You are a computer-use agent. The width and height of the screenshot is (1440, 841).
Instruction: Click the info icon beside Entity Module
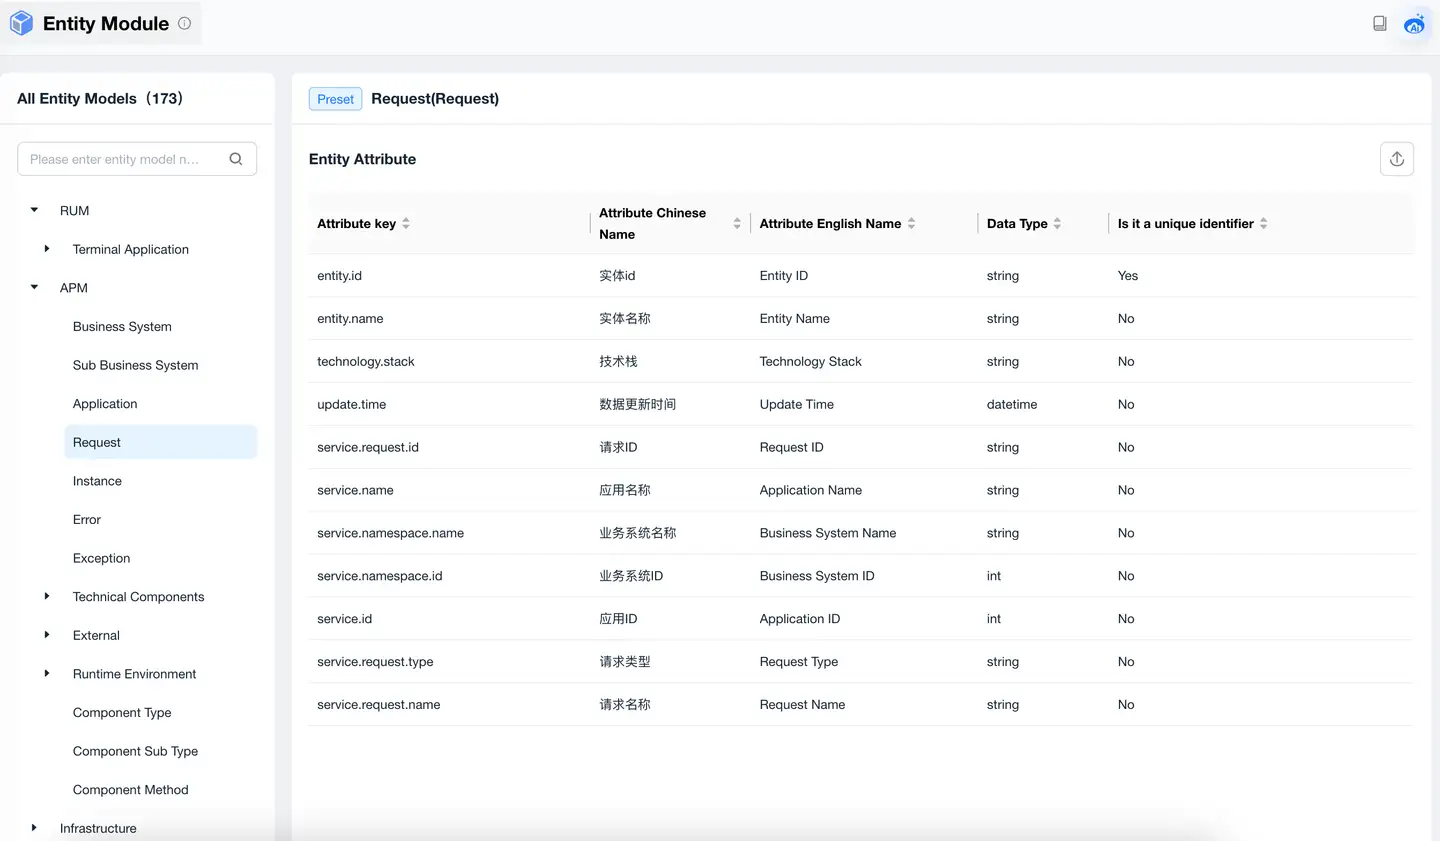click(x=185, y=23)
